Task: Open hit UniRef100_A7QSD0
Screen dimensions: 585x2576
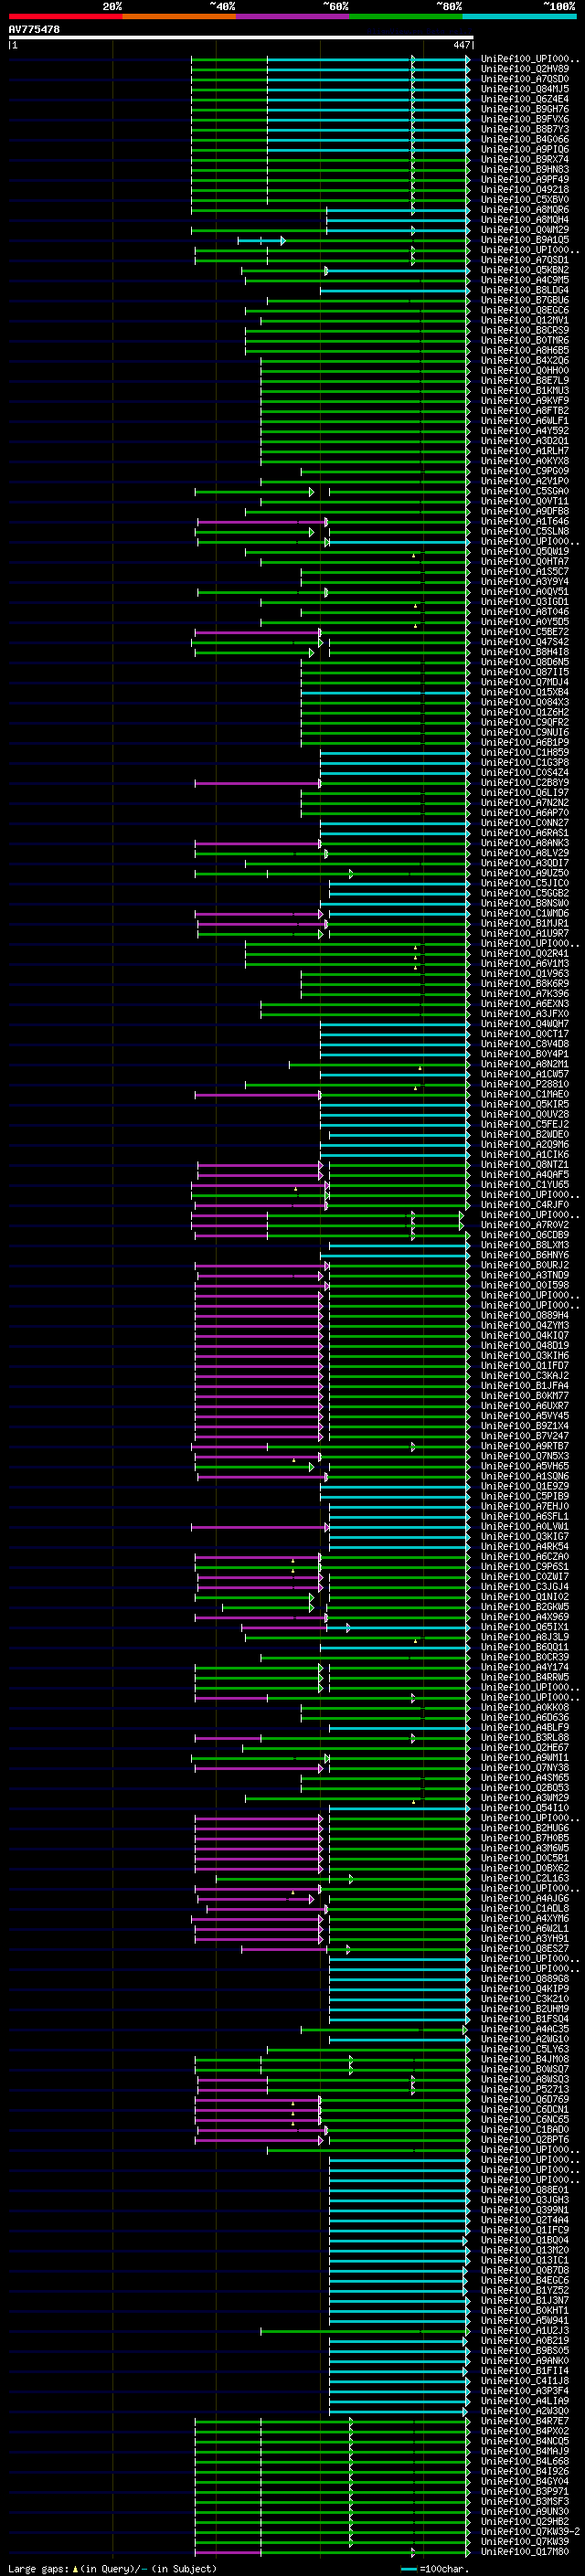Action: click(x=525, y=79)
